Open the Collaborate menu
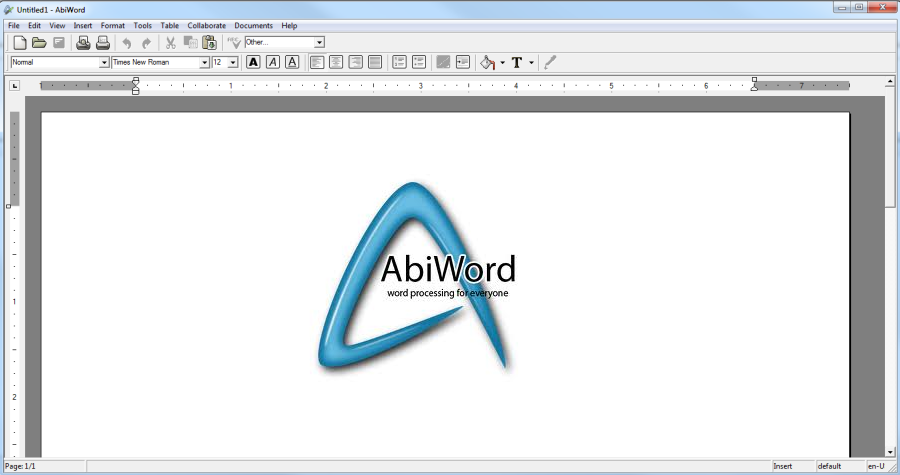Viewport: 900px width, 475px height. [207, 25]
